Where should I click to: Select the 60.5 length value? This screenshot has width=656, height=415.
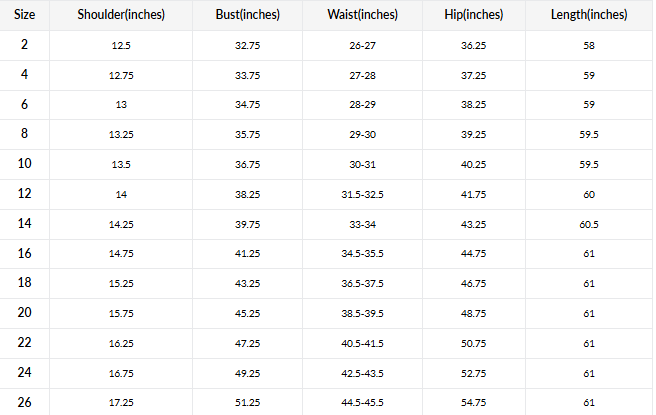(588, 224)
